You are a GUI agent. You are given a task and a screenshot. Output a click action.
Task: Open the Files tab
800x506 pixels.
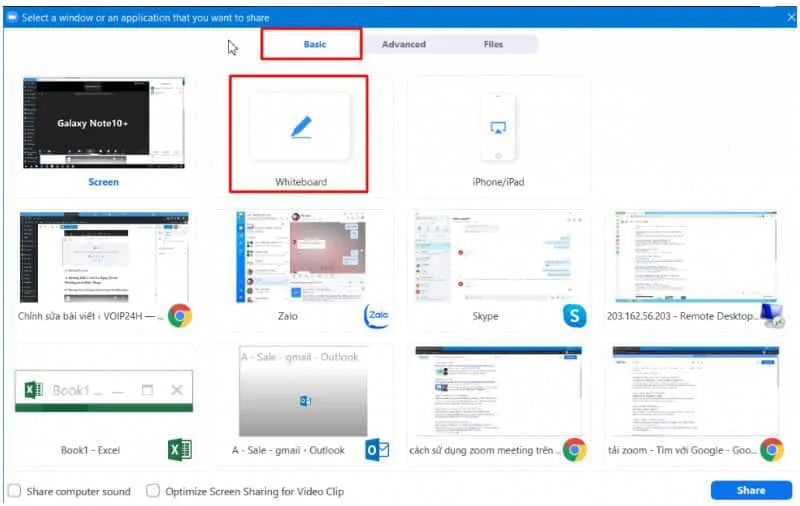(x=493, y=44)
